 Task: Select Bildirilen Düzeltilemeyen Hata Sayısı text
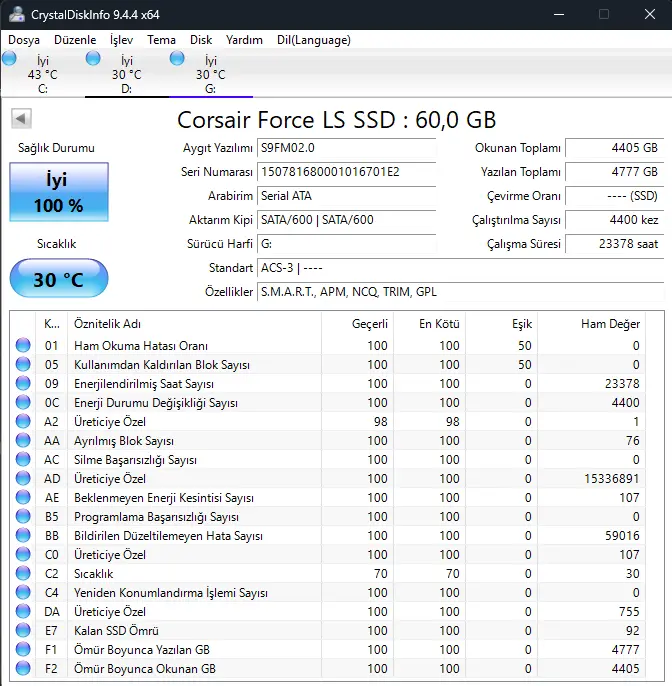click(x=168, y=536)
